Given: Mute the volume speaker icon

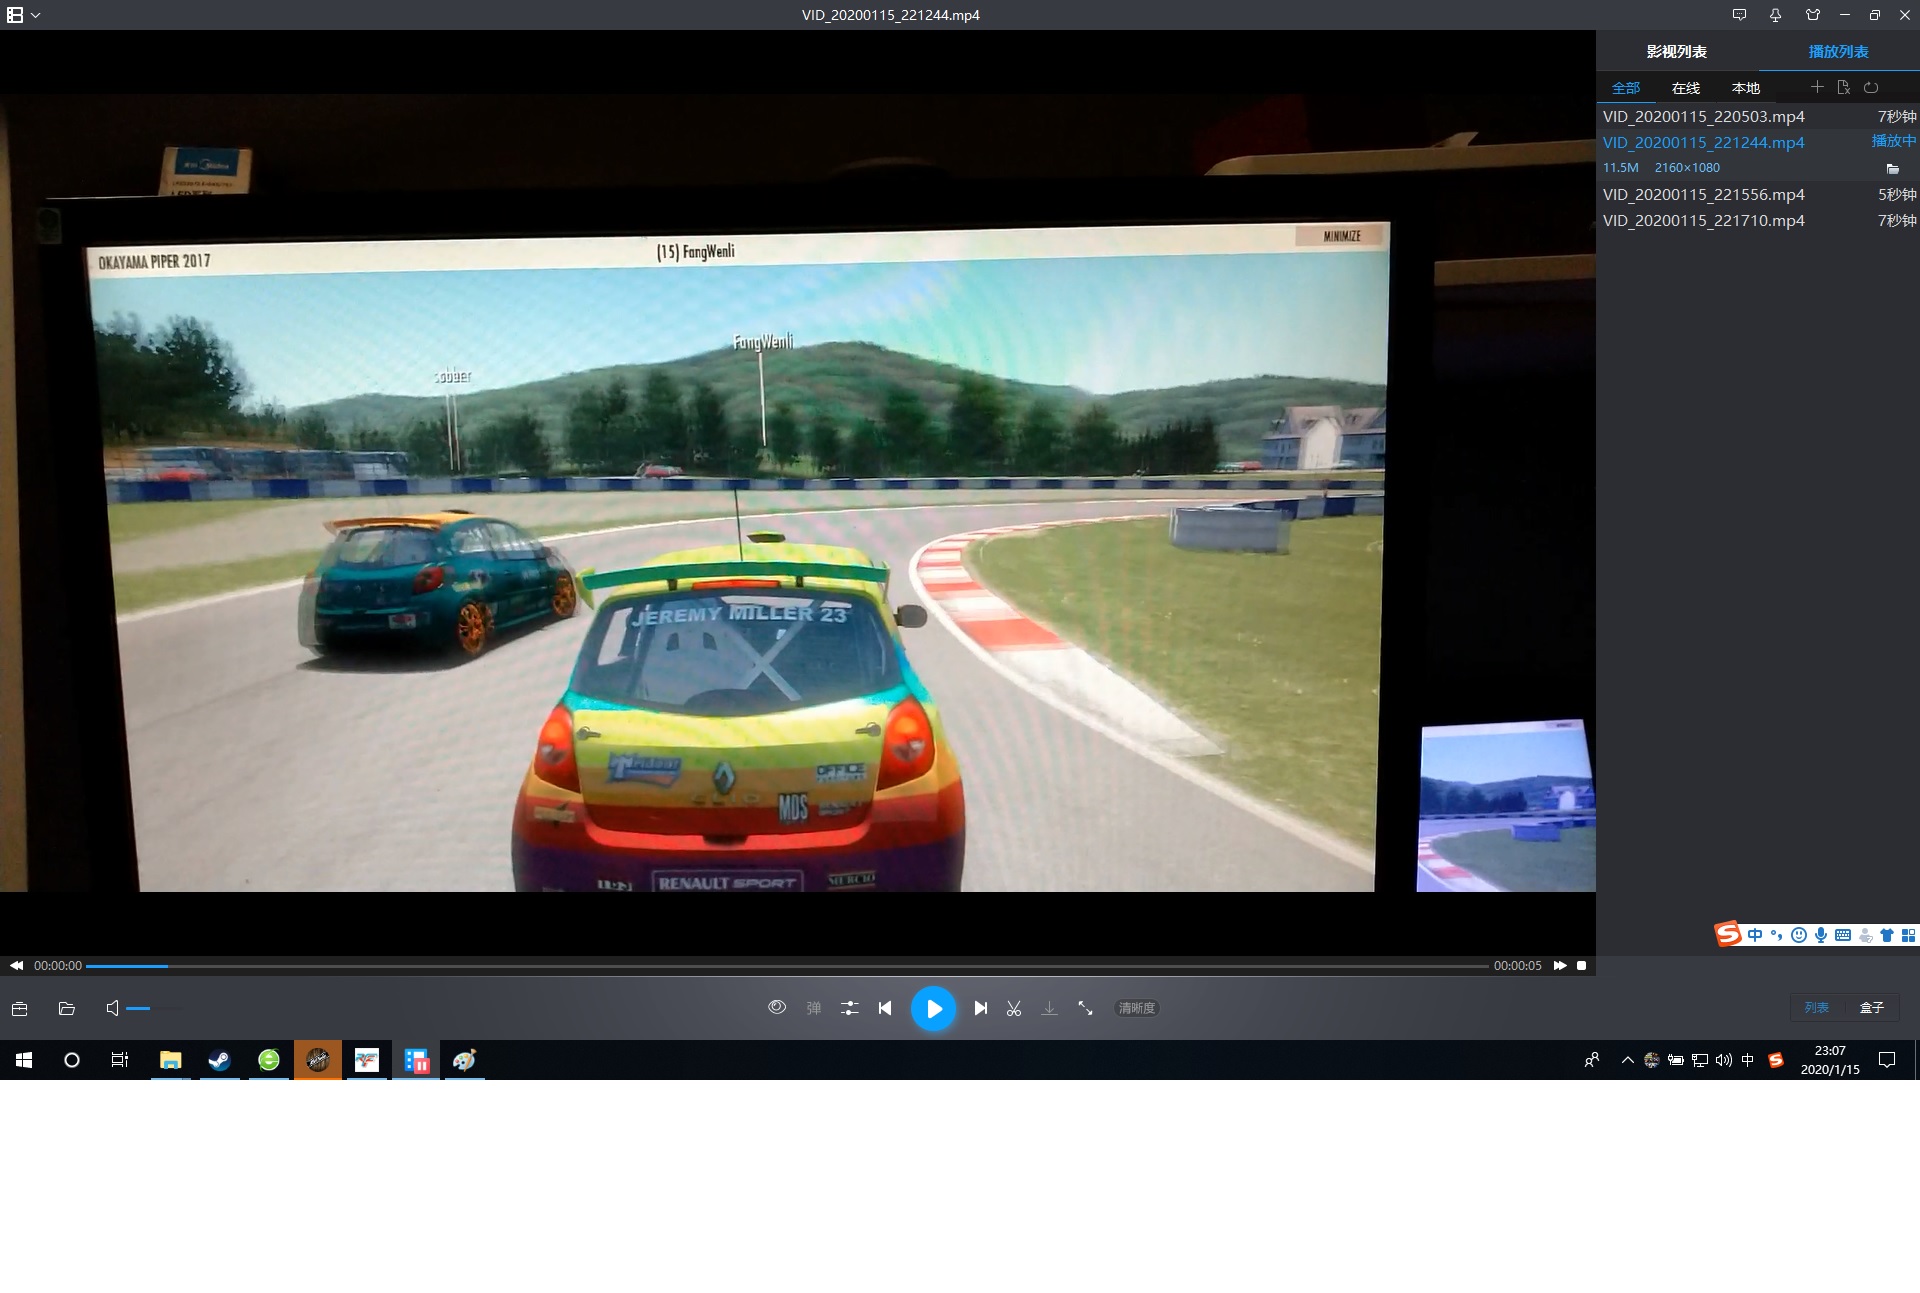Looking at the screenshot, I should (x=112, y=1008).
